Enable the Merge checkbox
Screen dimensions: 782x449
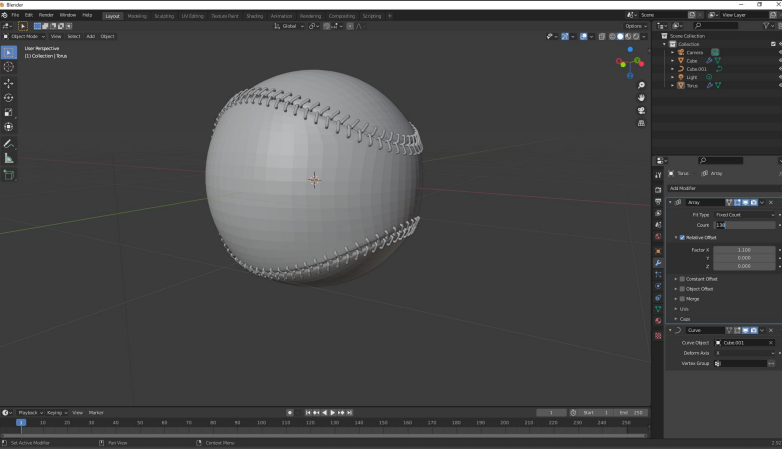682,298
